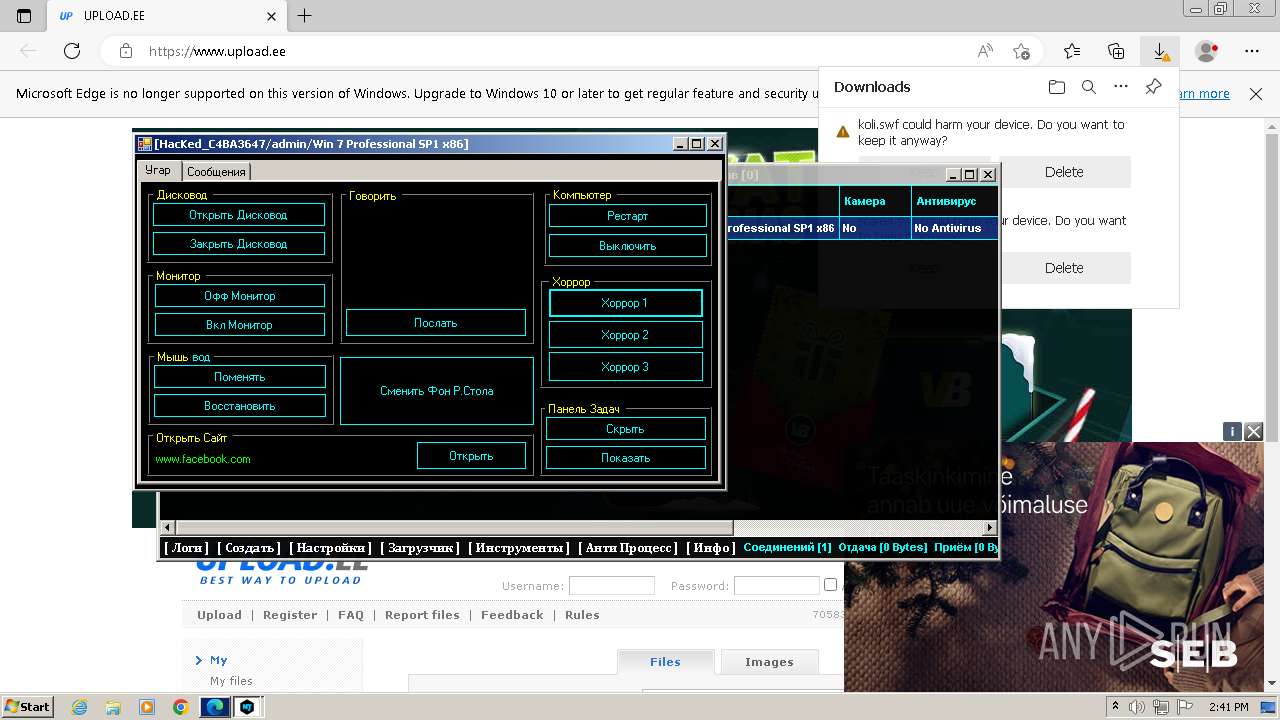Screen dimensions: 1280x720
Task: Click the Хоррор 2 button
Action: point(626,335)
